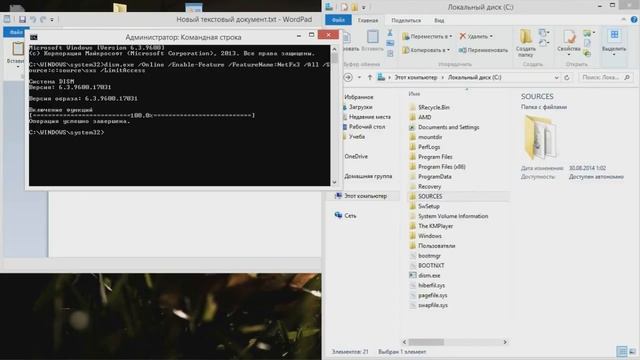Select the Пользователи folder
640x360 pixels.
click(436, 246)
